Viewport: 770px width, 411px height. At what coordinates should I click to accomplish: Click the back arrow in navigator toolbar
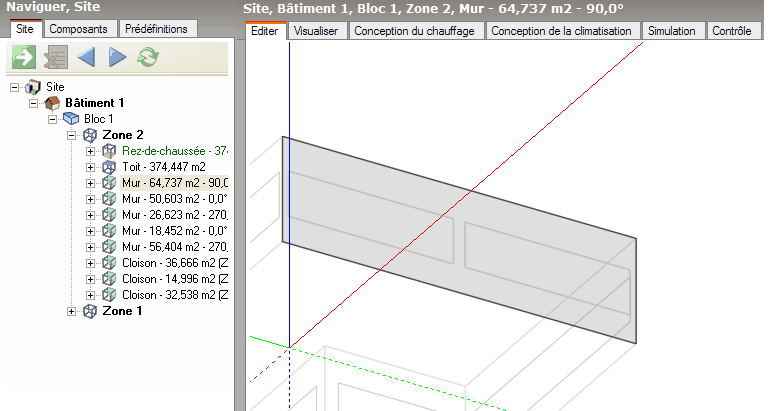[85, 58]
